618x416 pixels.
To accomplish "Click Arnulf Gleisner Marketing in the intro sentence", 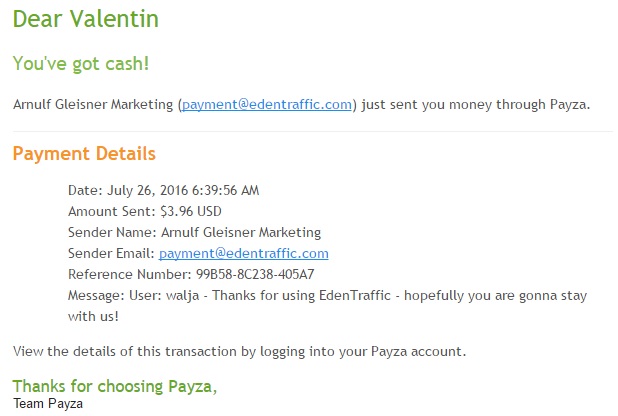I will (94, 104).
